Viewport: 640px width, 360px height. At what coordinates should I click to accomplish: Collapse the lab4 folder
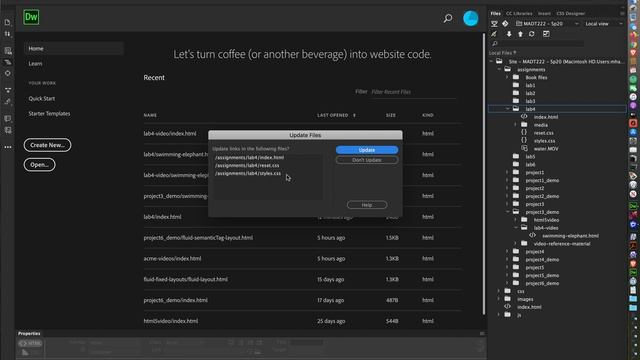(508, 109)
